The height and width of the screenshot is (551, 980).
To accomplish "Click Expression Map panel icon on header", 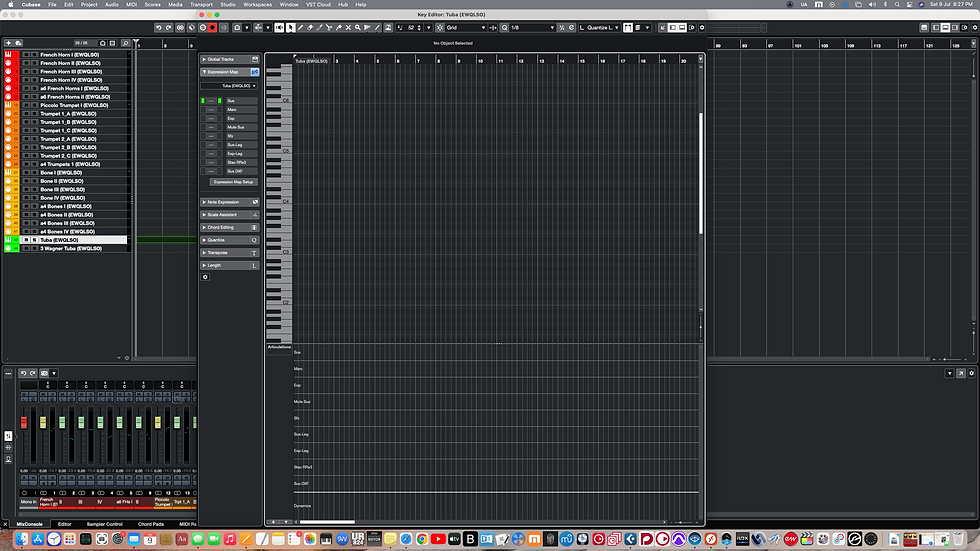I will click(254, 72).
